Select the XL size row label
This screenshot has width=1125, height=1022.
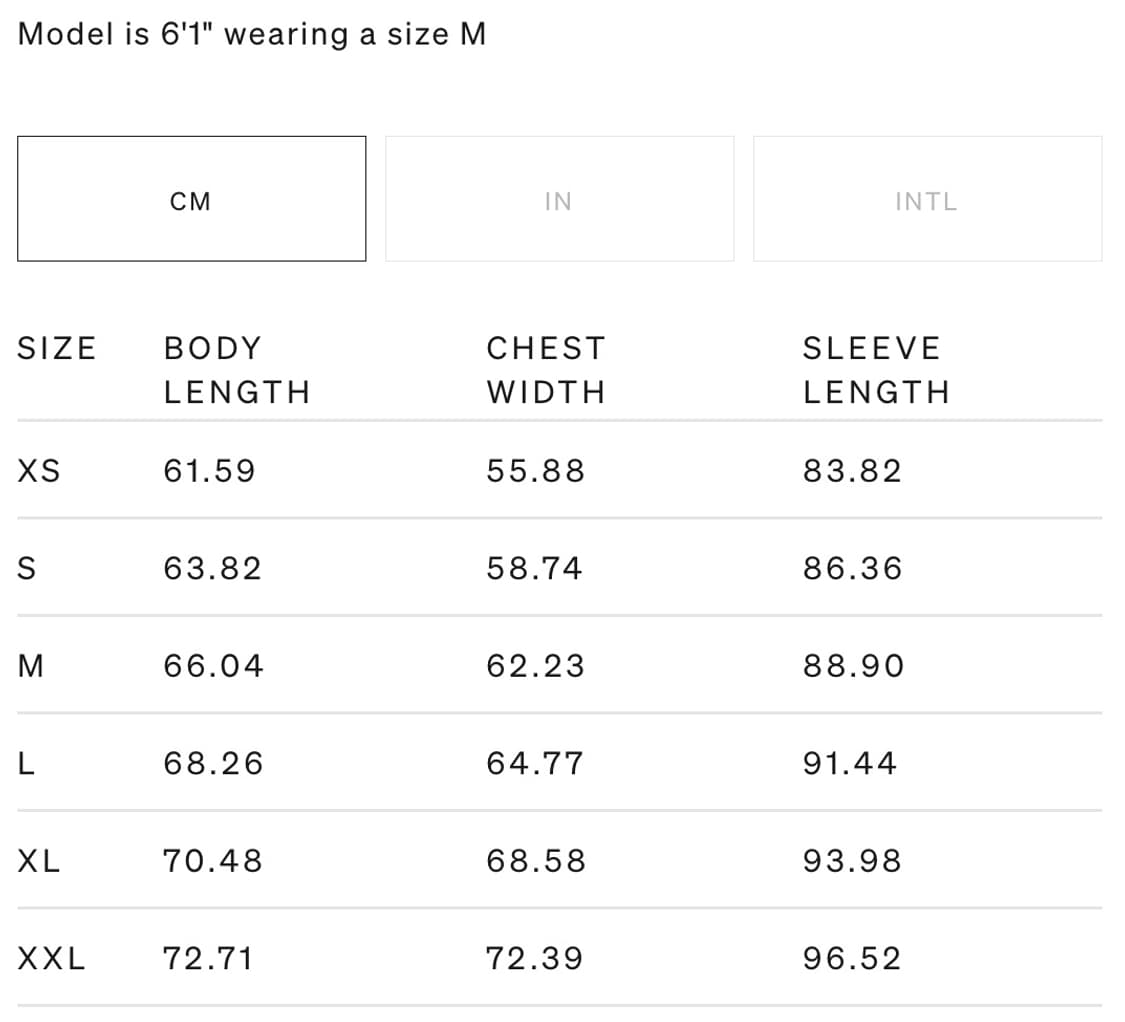tap(39, 861)
